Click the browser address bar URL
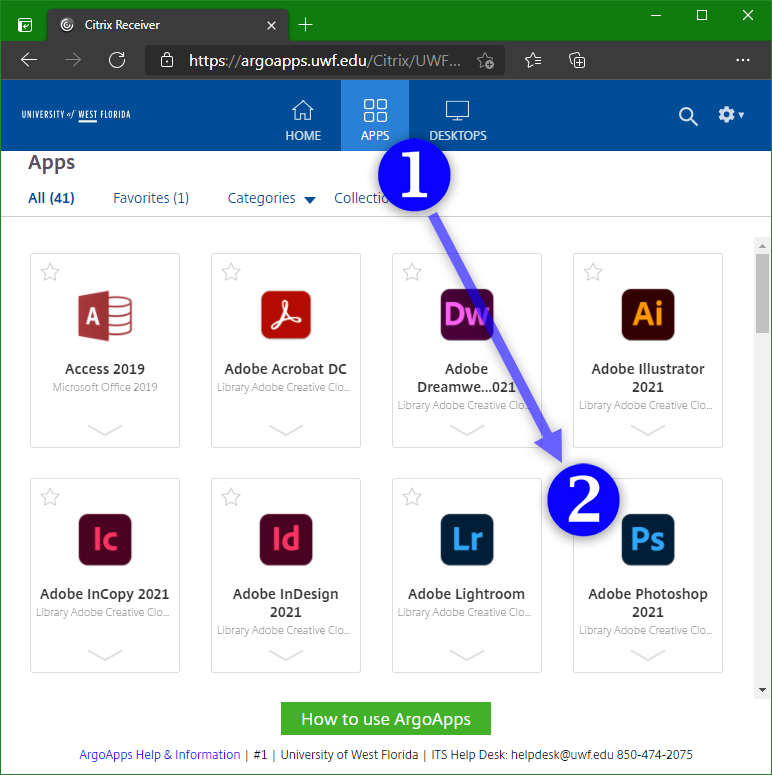772x775 pixels. pos(325,61)
